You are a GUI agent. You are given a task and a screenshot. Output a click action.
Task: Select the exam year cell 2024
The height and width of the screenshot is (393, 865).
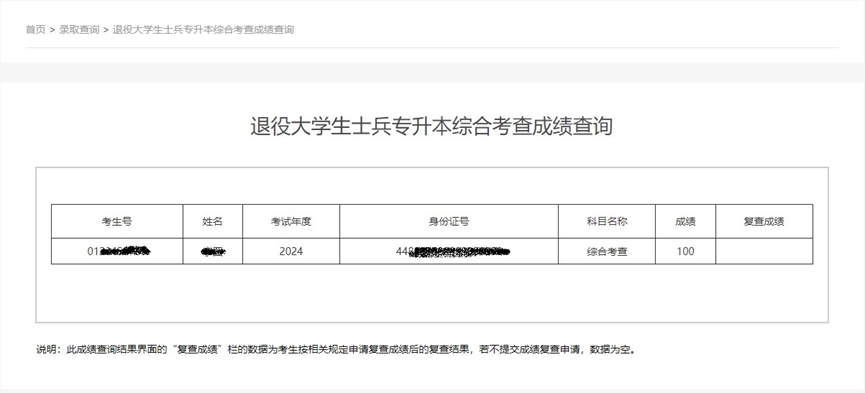[x=291, y=251]
